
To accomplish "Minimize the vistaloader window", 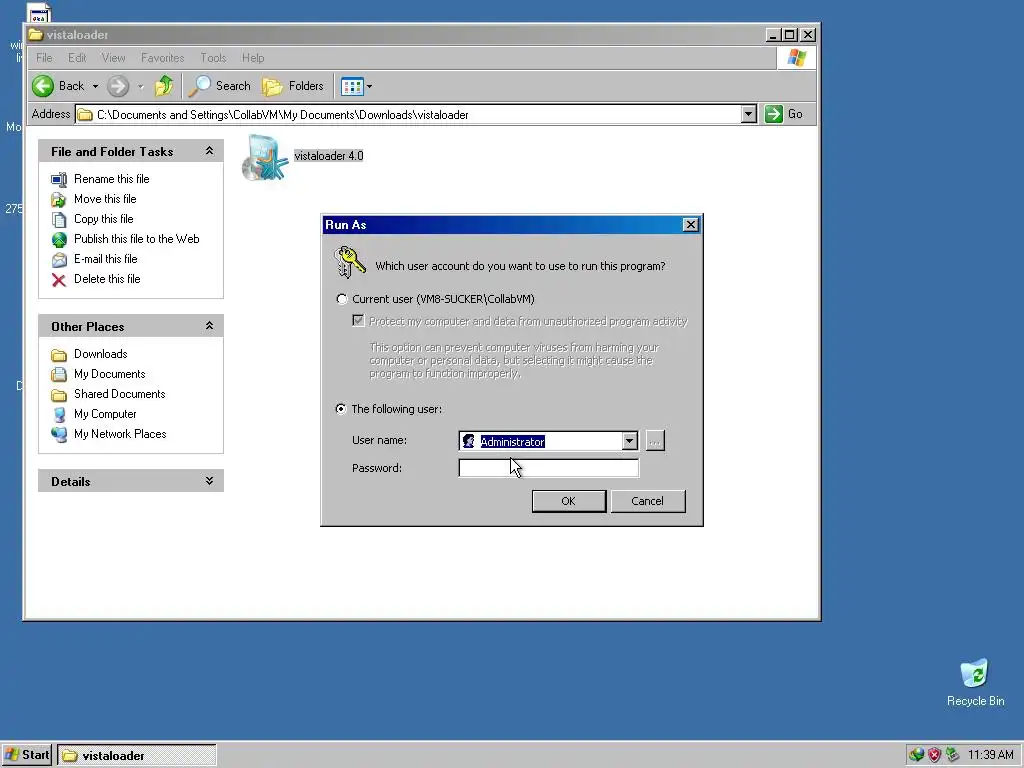I will pyautogui.click(x=774, y=35).
